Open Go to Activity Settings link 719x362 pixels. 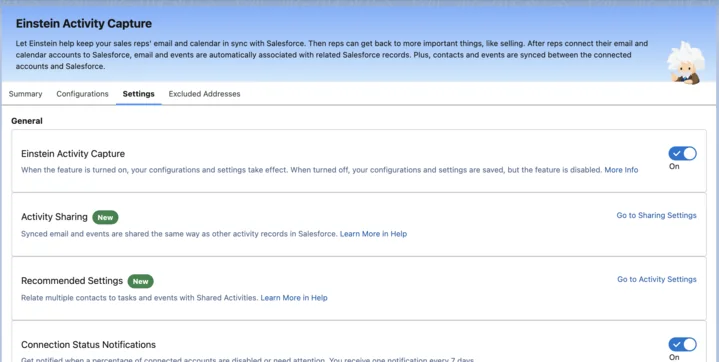click(657, 279)
